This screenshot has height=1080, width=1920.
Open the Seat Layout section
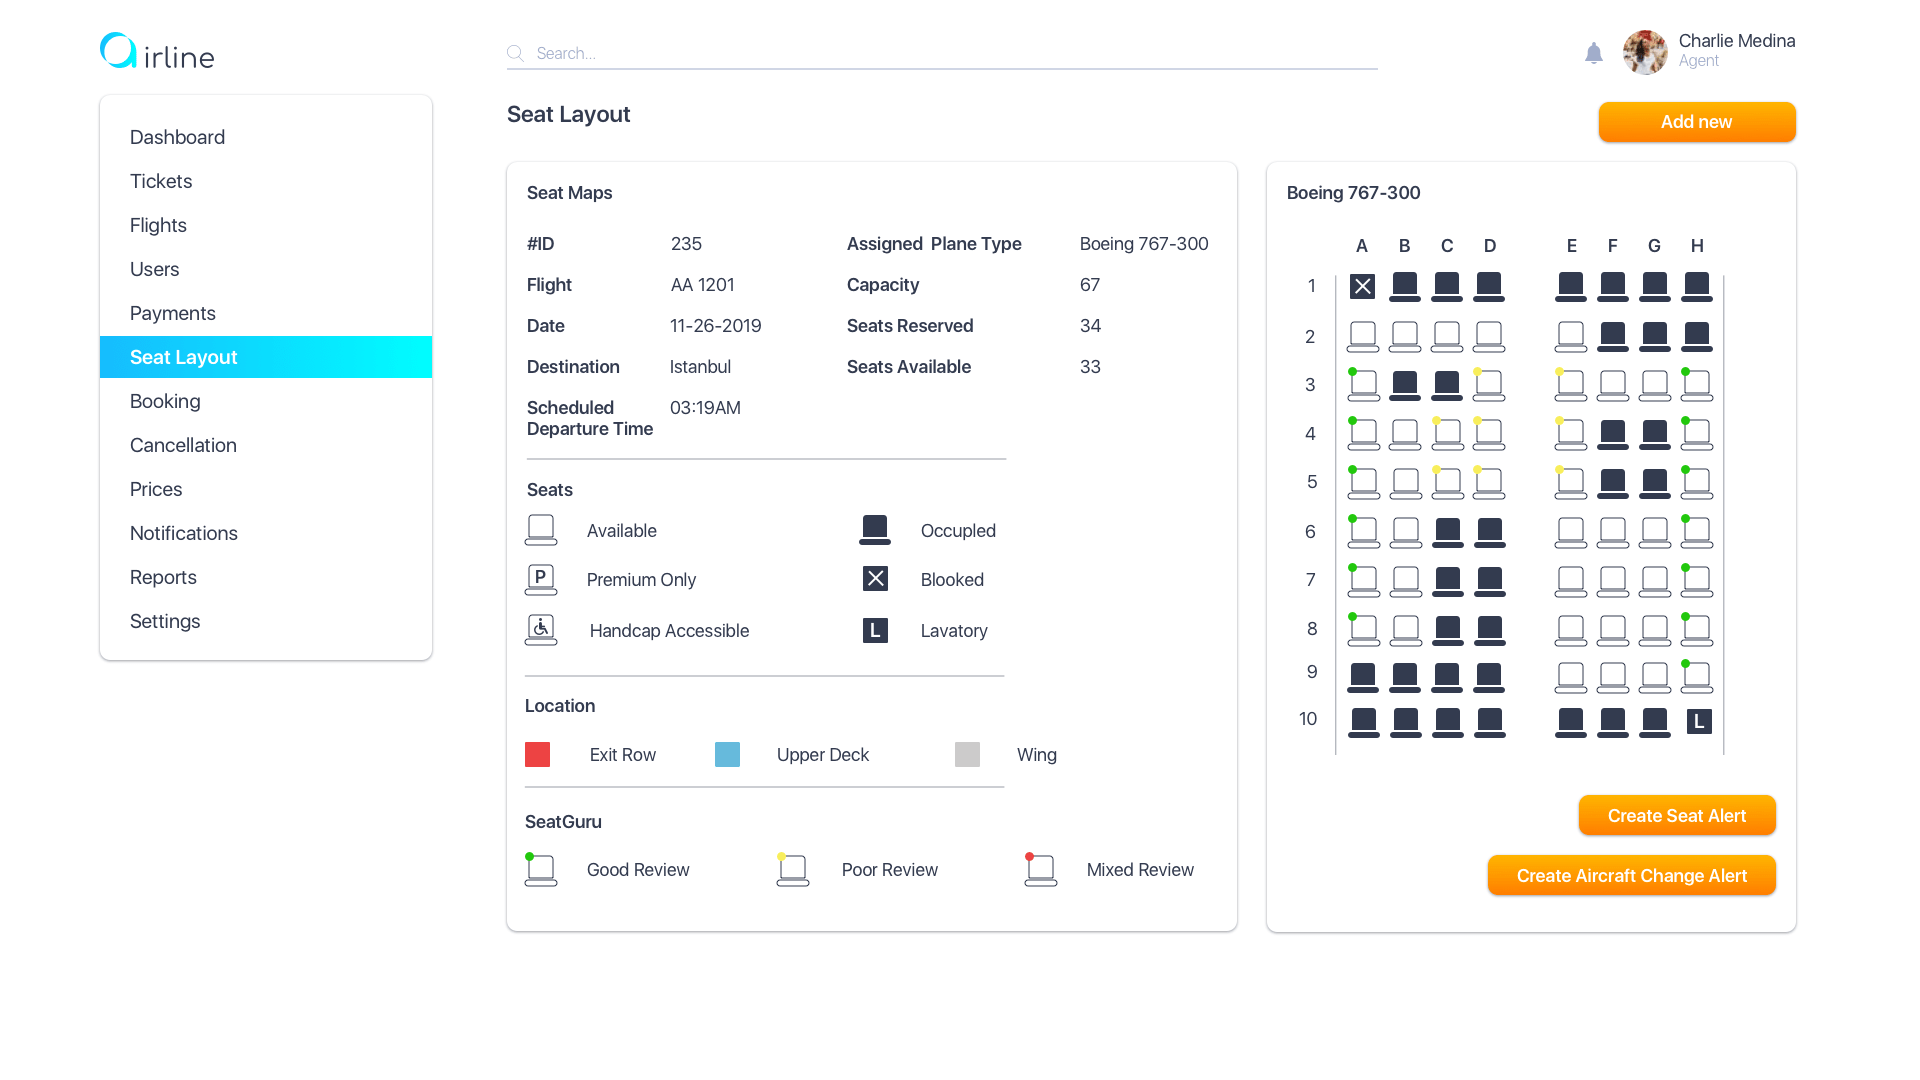click(x=183, y=357)
